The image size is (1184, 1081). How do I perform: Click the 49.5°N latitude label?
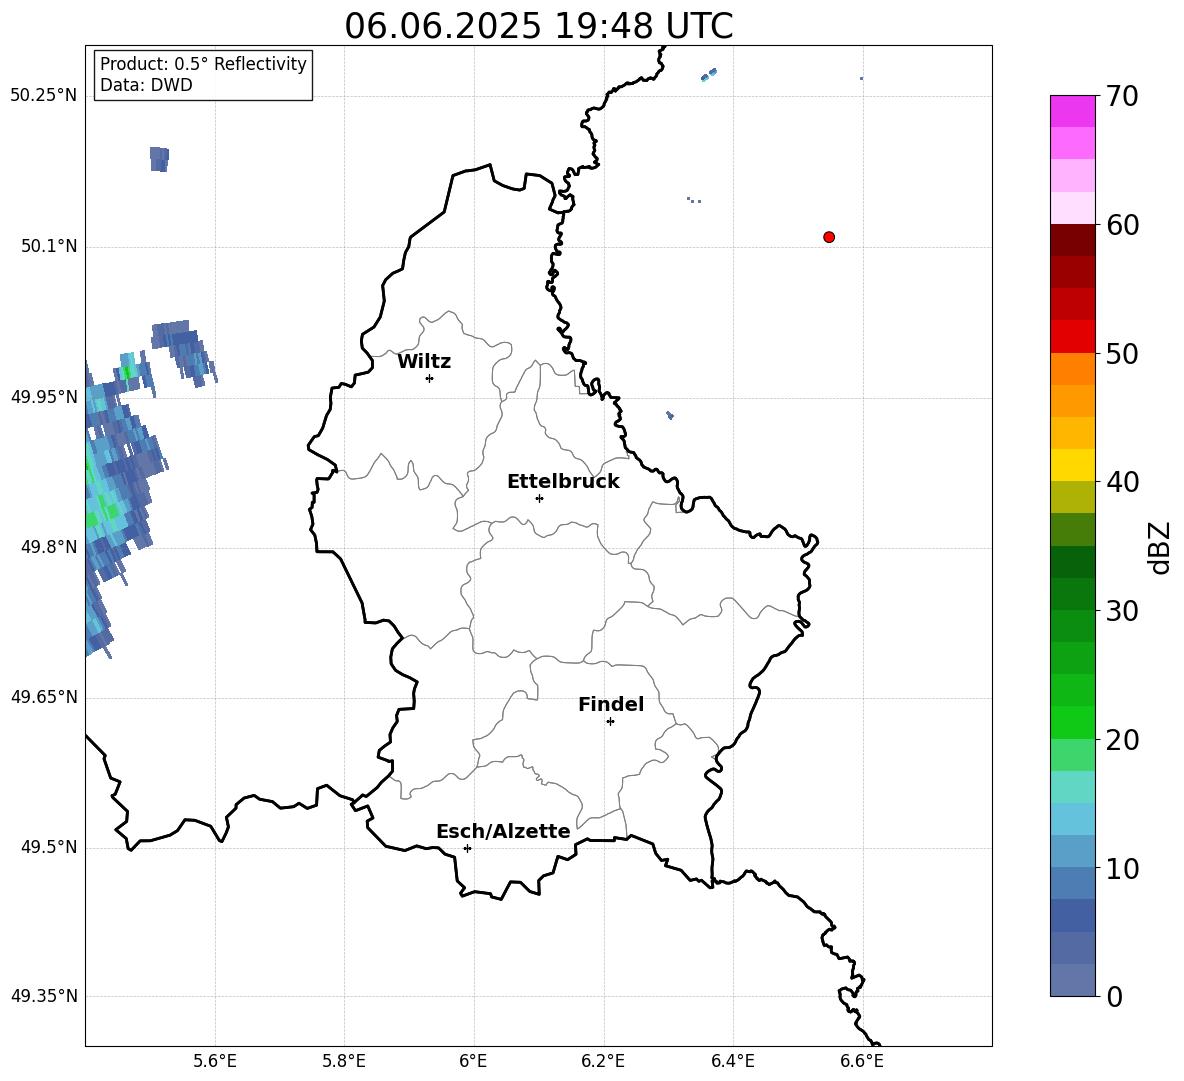pyautogui.click(x=49, y=847)
